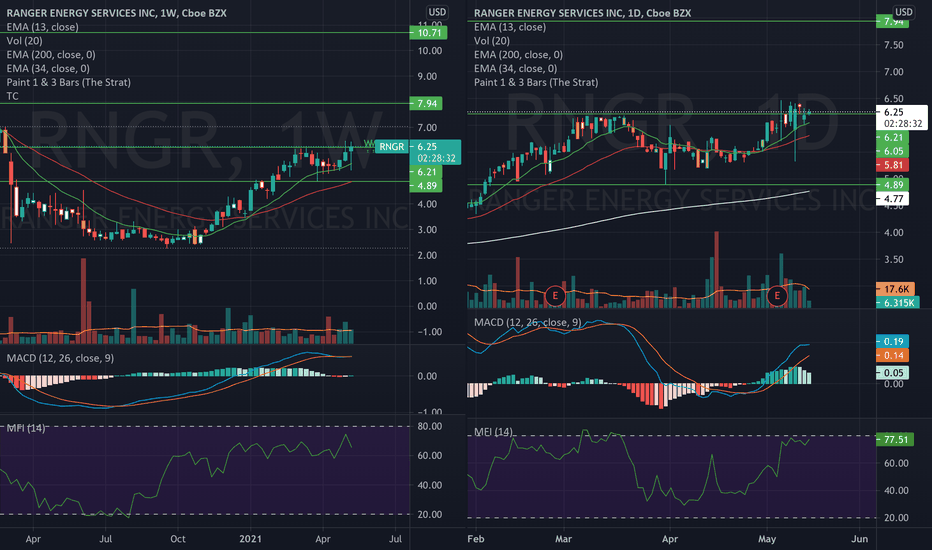
Task: Select EMA (13, close) legend on daily chart
Action: click(x=510, y=27)
